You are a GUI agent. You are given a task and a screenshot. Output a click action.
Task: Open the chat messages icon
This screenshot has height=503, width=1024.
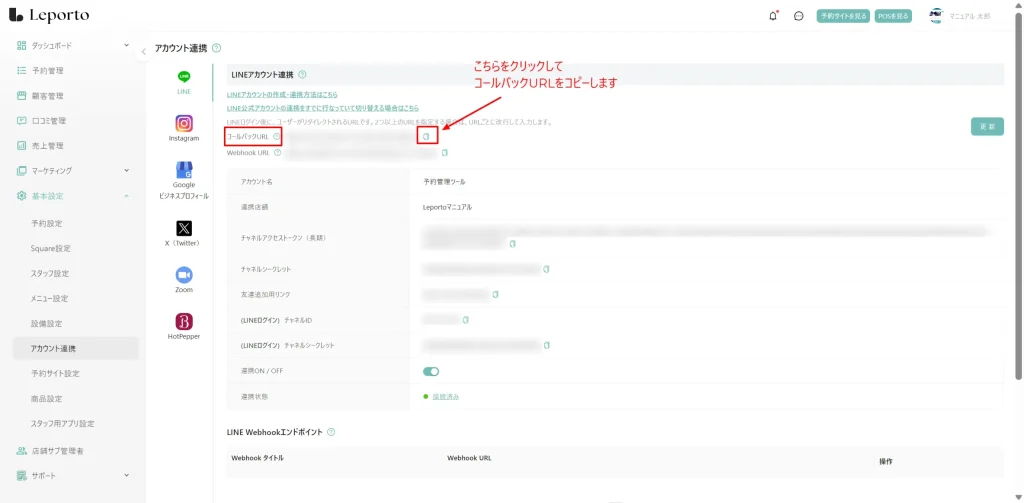tap(799, 16)
